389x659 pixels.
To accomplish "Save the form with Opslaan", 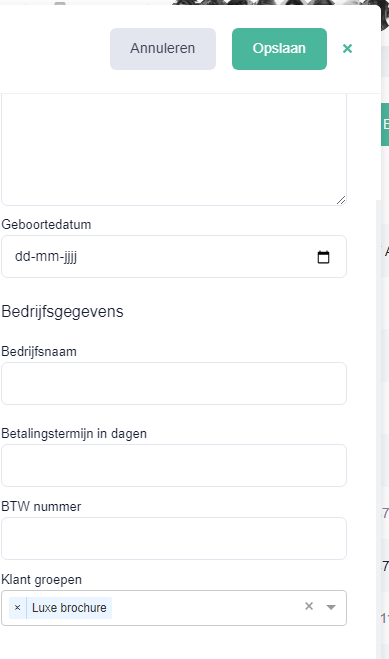I will 279,49.
